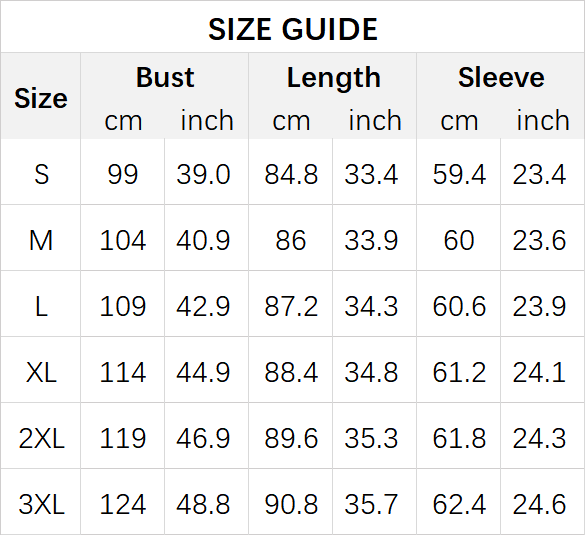Select the Length column header

(334, 78)
